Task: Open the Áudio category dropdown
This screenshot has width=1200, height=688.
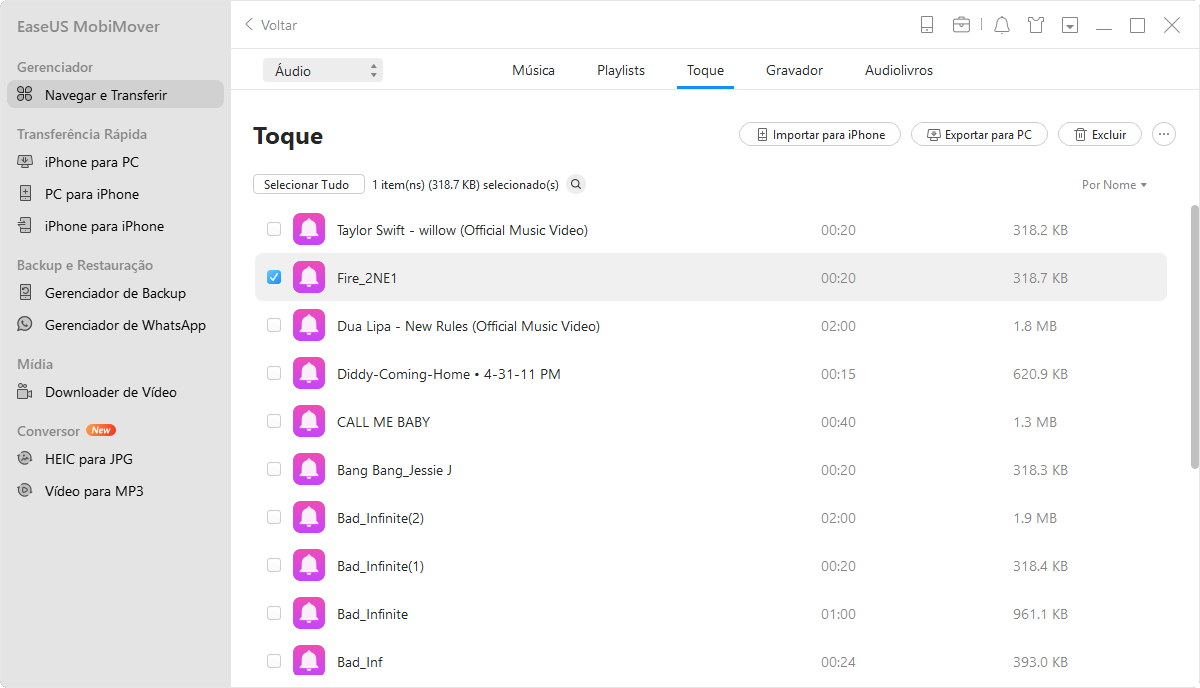Action: 323,71
